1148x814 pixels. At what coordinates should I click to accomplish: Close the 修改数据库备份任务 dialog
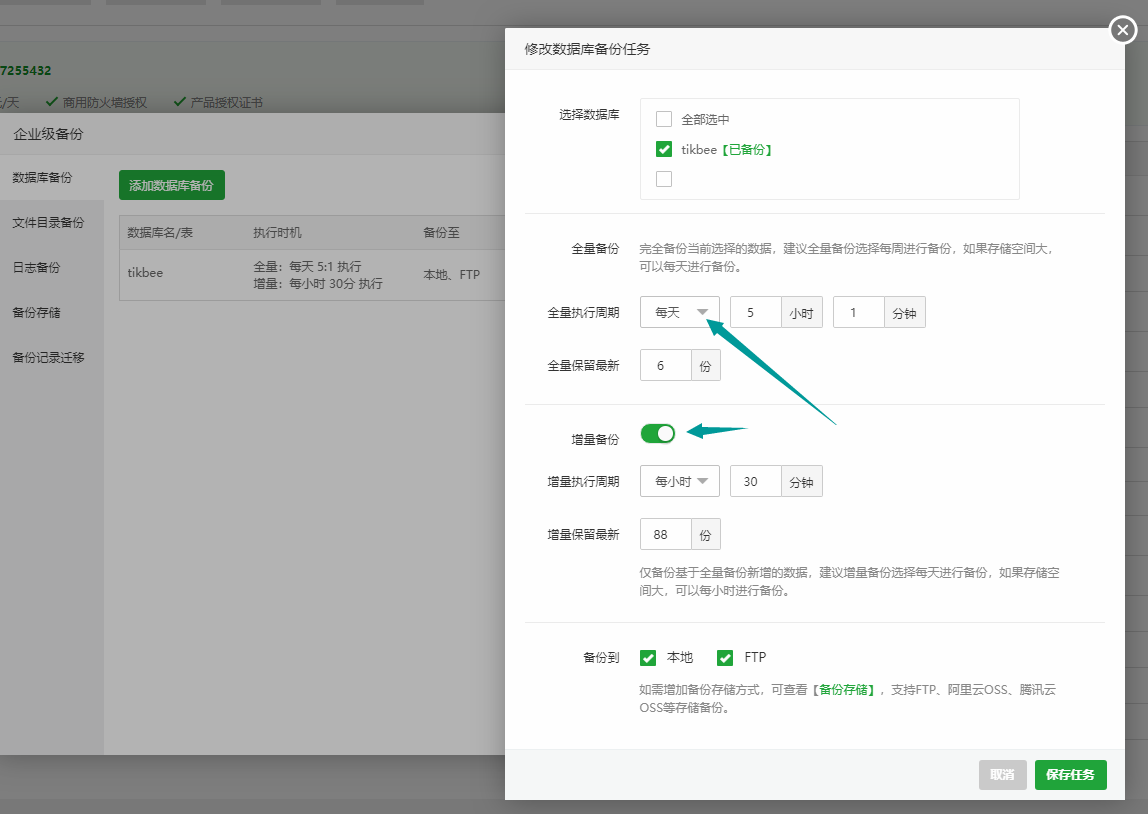[x=1122, y=30]
